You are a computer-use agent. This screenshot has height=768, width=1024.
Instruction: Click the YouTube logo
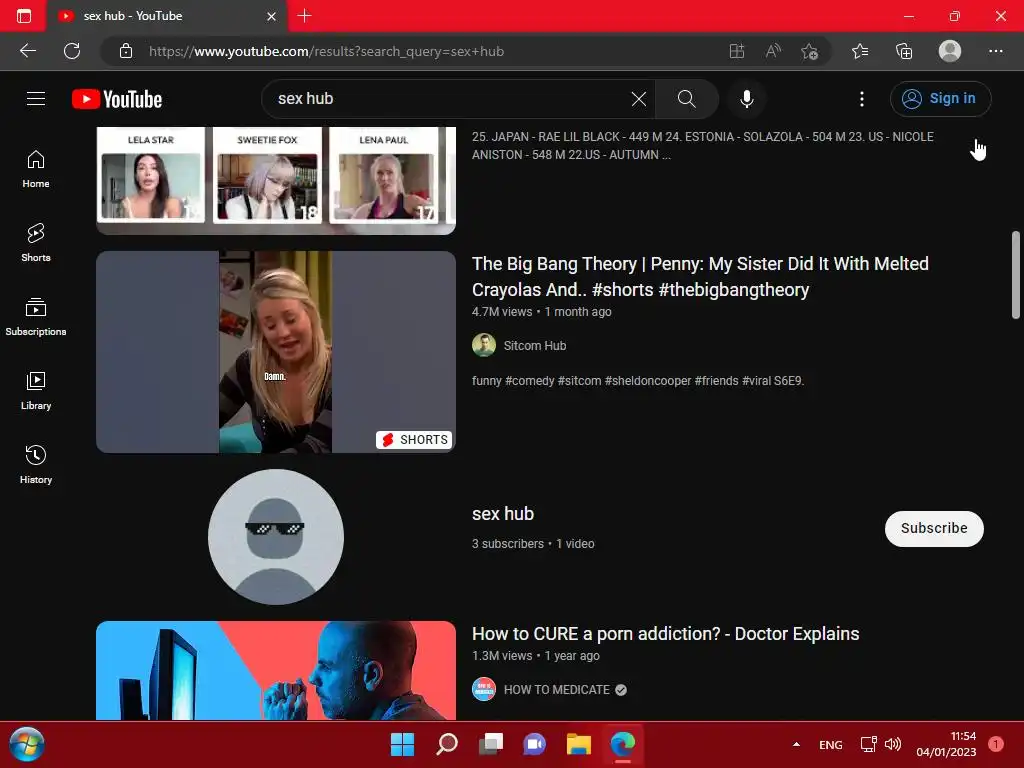(x=117, y=99)
